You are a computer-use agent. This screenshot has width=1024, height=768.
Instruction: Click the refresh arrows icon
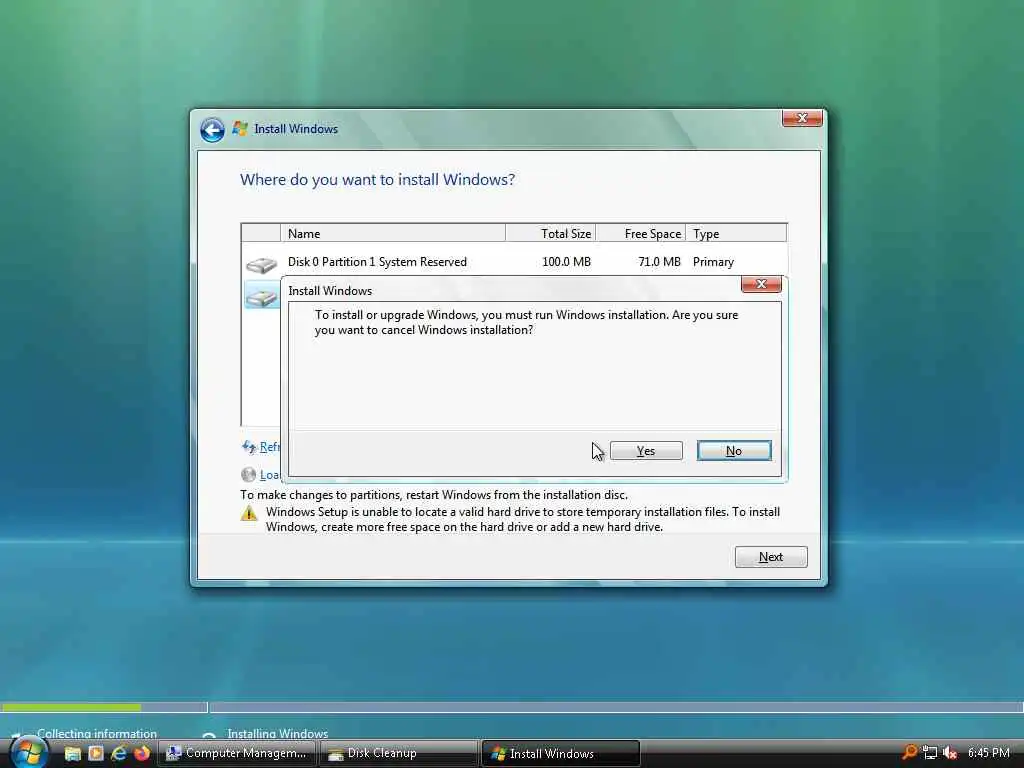[x=249, y=447]
